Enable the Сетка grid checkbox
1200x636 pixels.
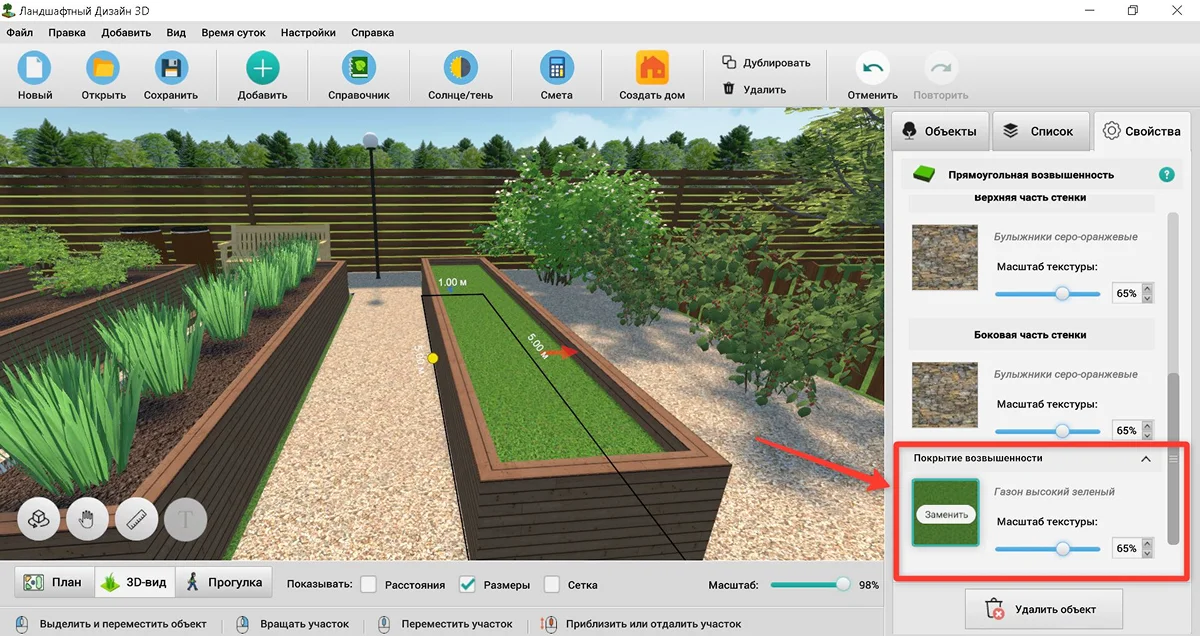point(552,584)
